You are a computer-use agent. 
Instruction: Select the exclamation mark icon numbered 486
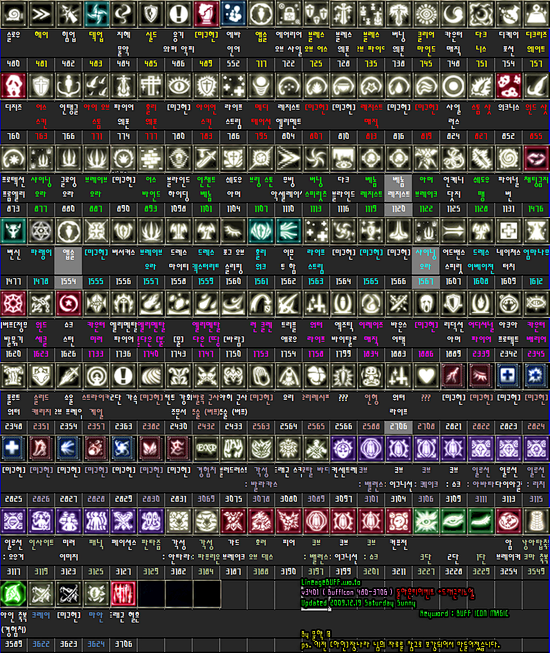179,14
